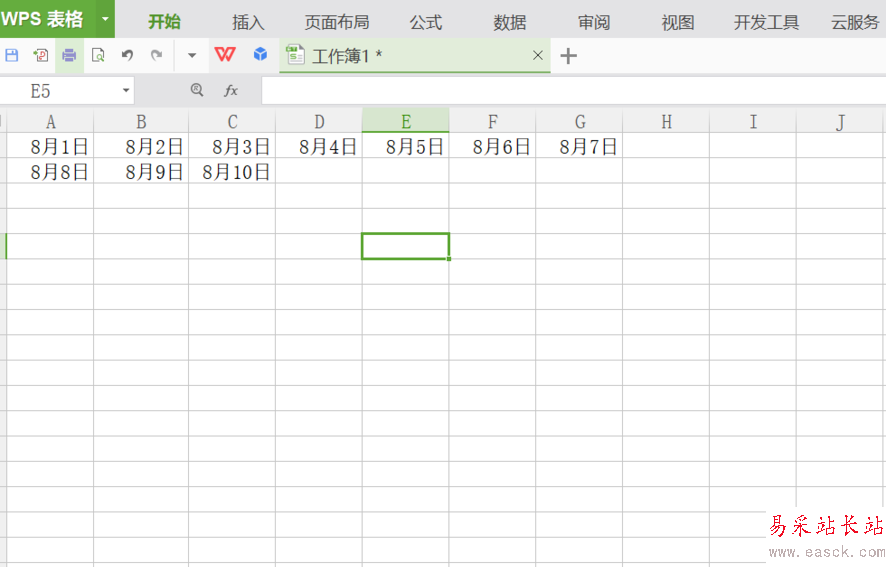Image resolution: width=886 pixels, height=567 pixels.
Task: Expand the WPS 表格 menu dropdown arrow
Action: click(x=105, y=19)
